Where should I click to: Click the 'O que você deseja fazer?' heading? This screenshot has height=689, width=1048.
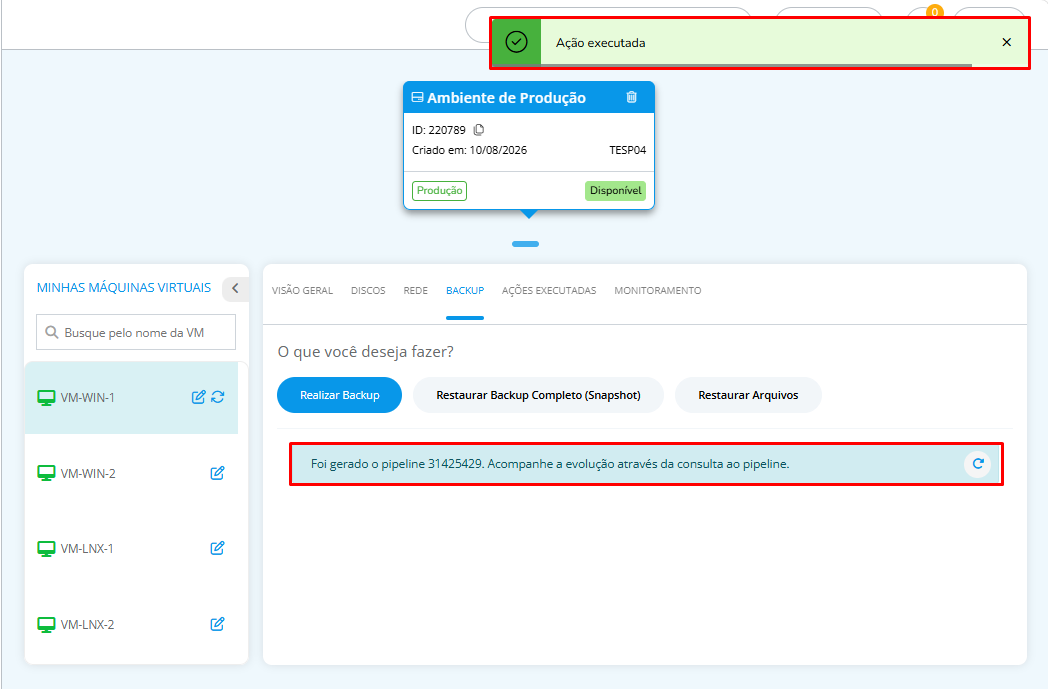[x=366, y=352]
